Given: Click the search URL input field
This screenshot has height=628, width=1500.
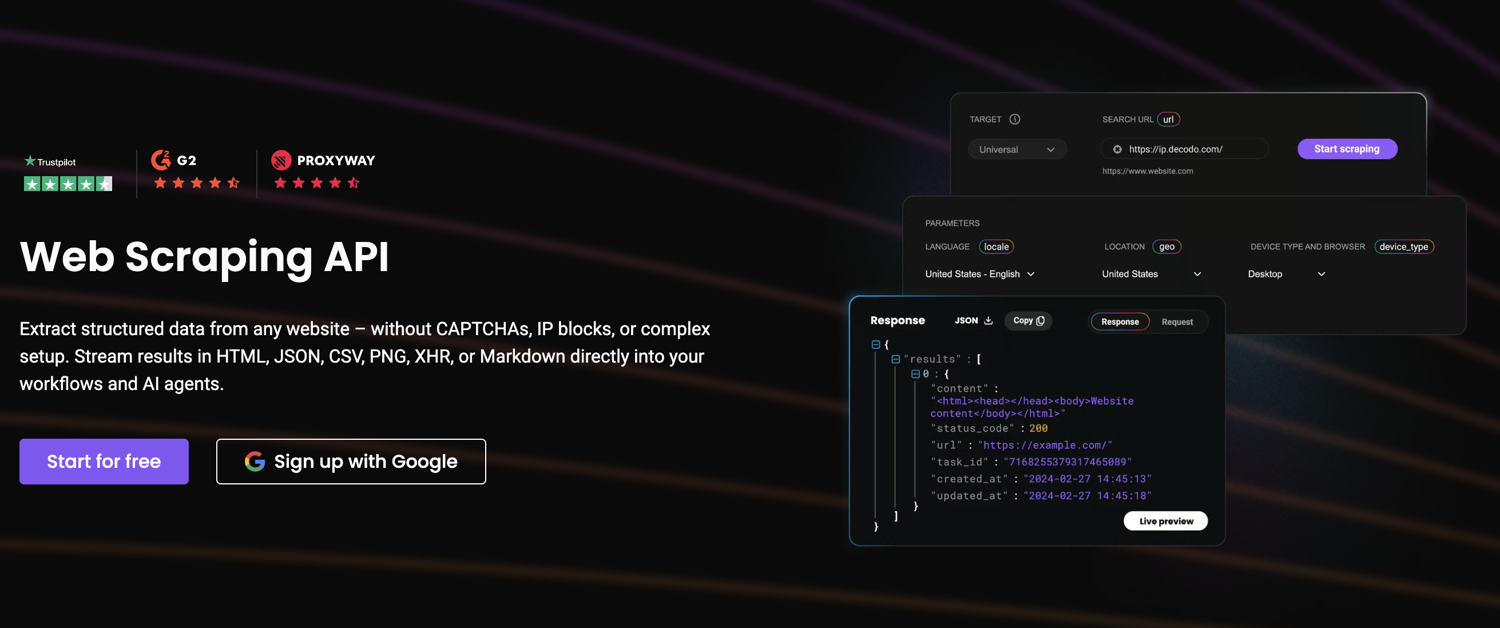Looking at the screenshot, I should click(1190, 149).
